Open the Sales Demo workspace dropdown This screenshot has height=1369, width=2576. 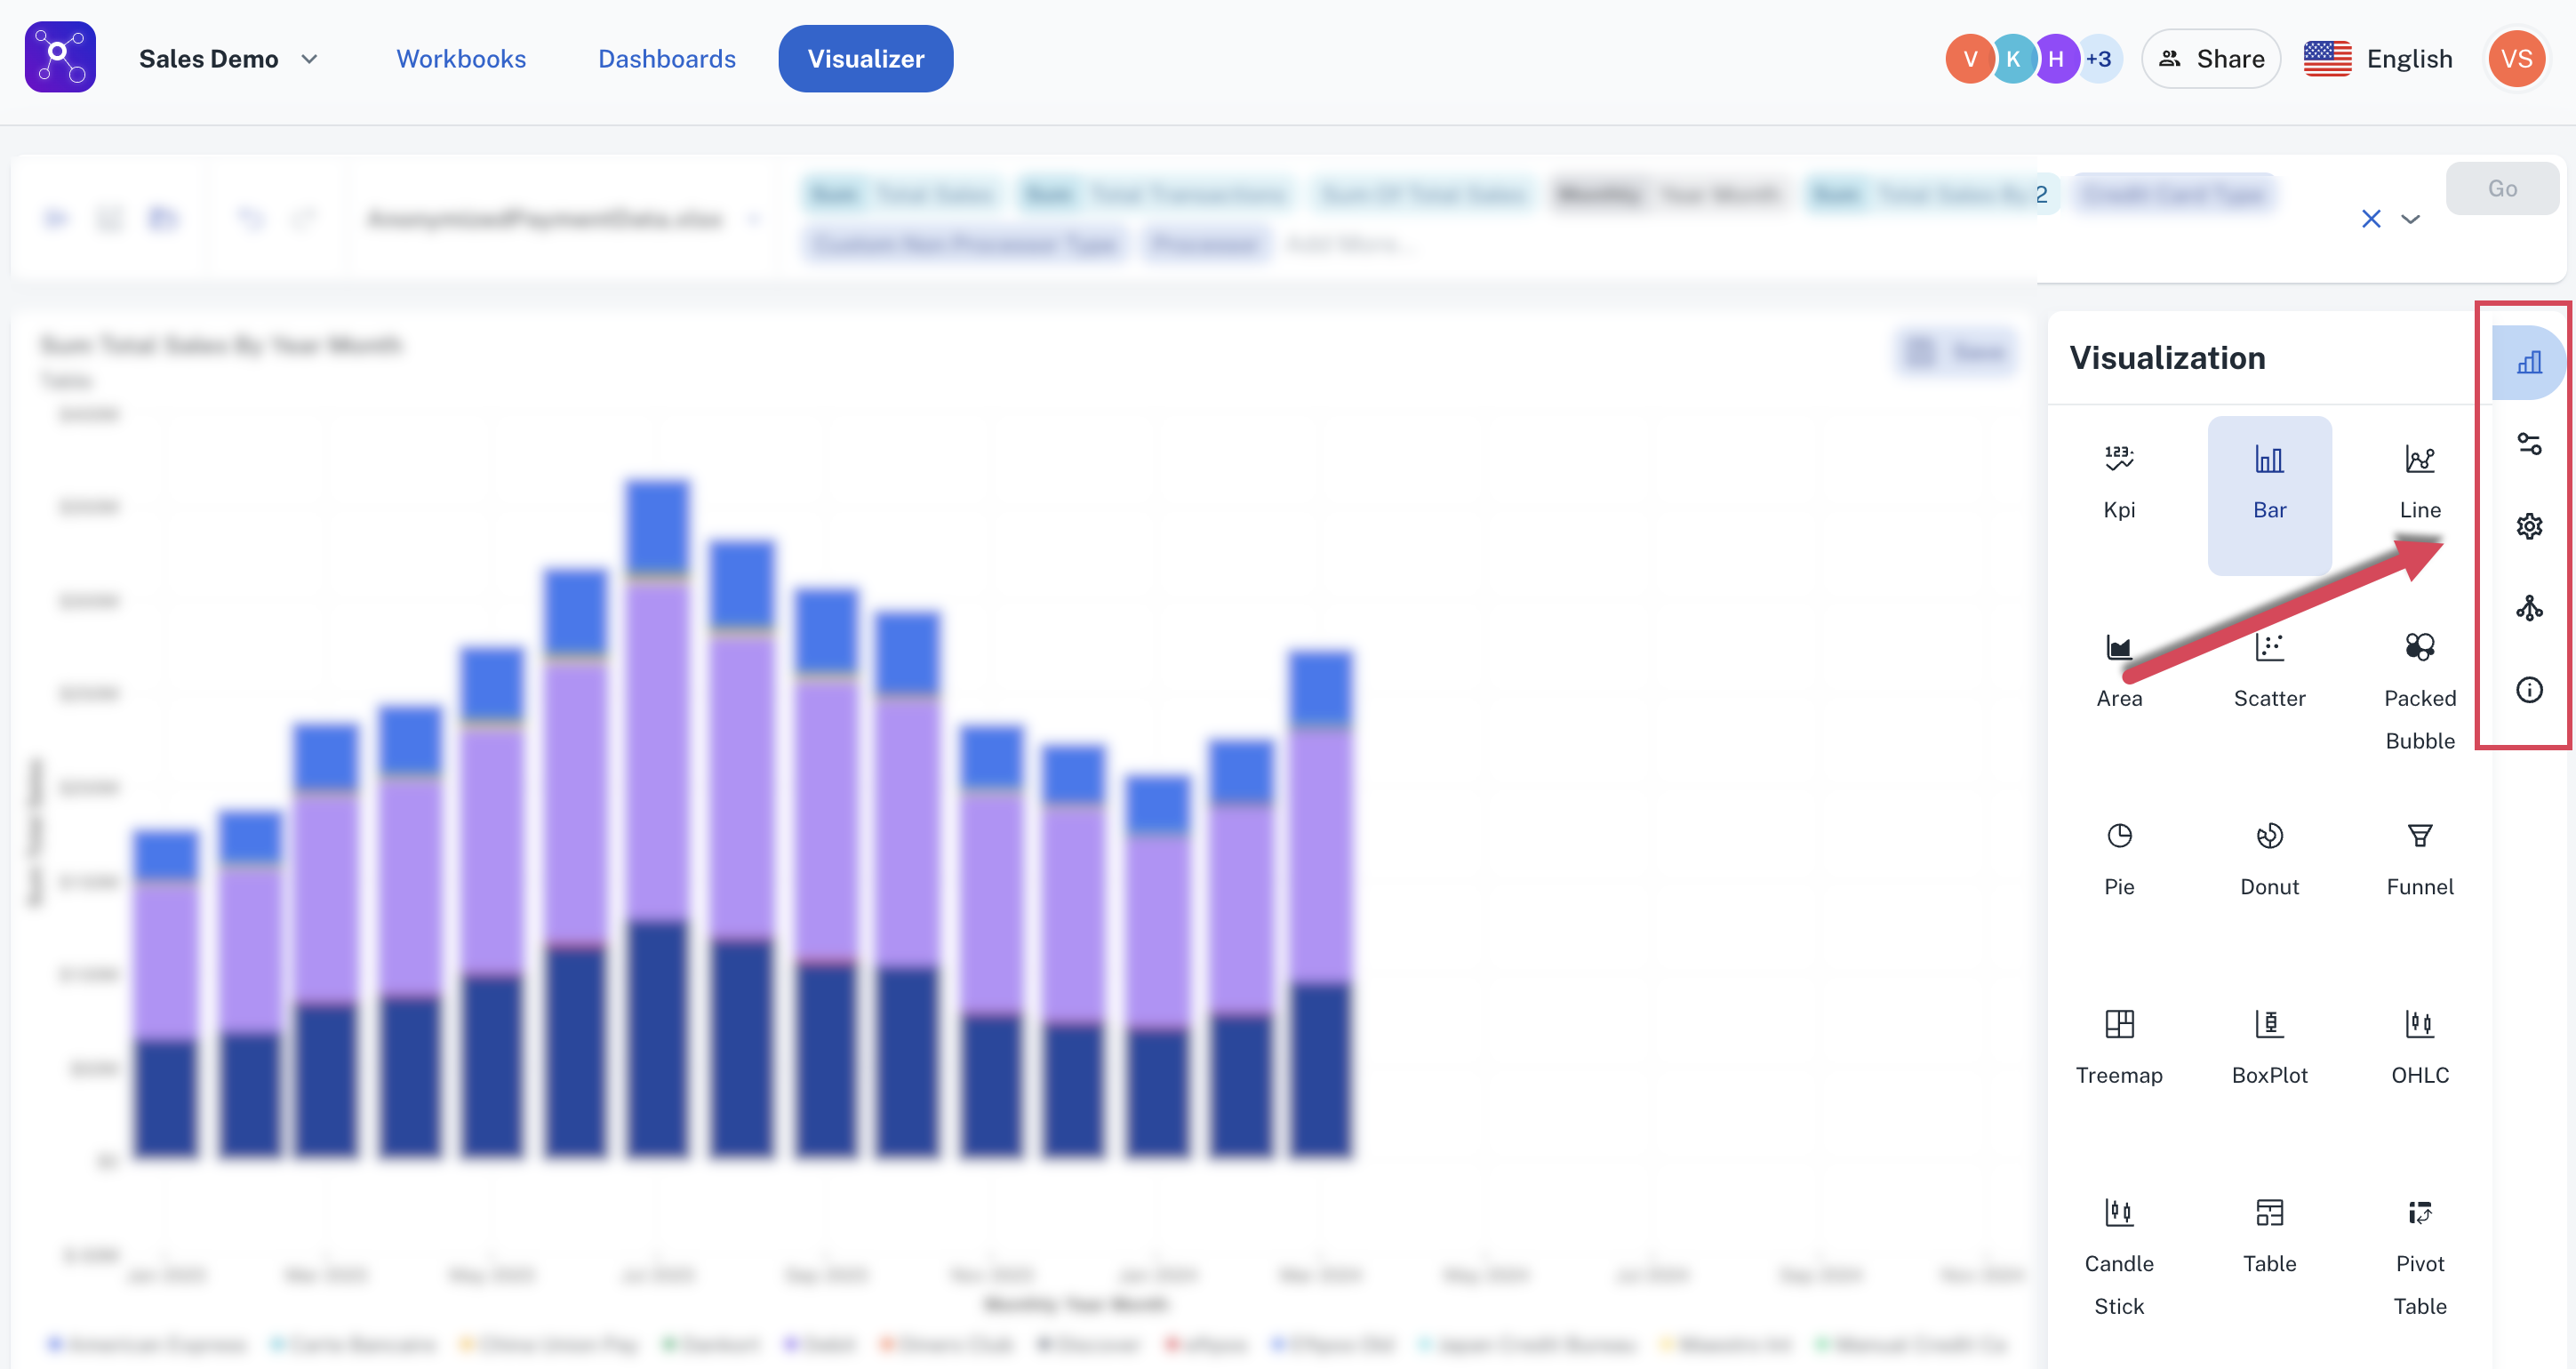[x=228, y=59]
